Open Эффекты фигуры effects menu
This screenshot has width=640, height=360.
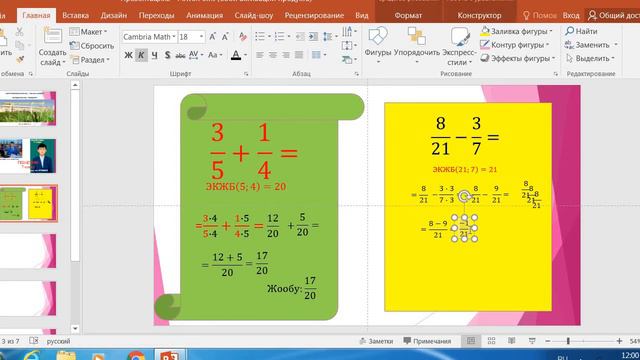pyautogui.click(x=518, y=58)
